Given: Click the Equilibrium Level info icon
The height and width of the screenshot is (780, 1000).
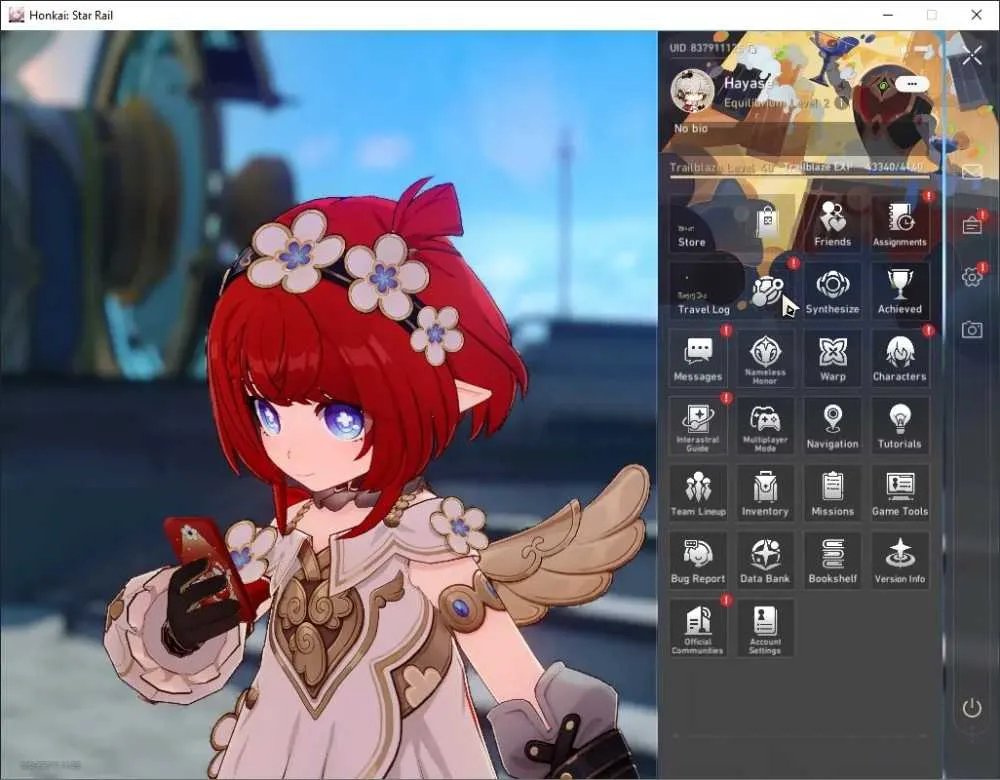Looking at the screenshot, I should [841, 103].
